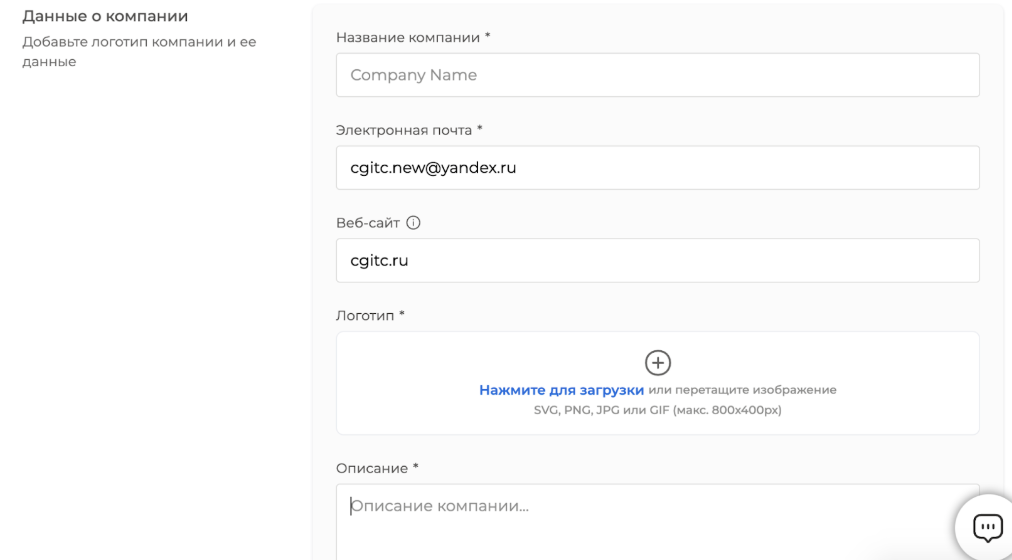Click the info icon next to Веб-сайт

point(413,223)
